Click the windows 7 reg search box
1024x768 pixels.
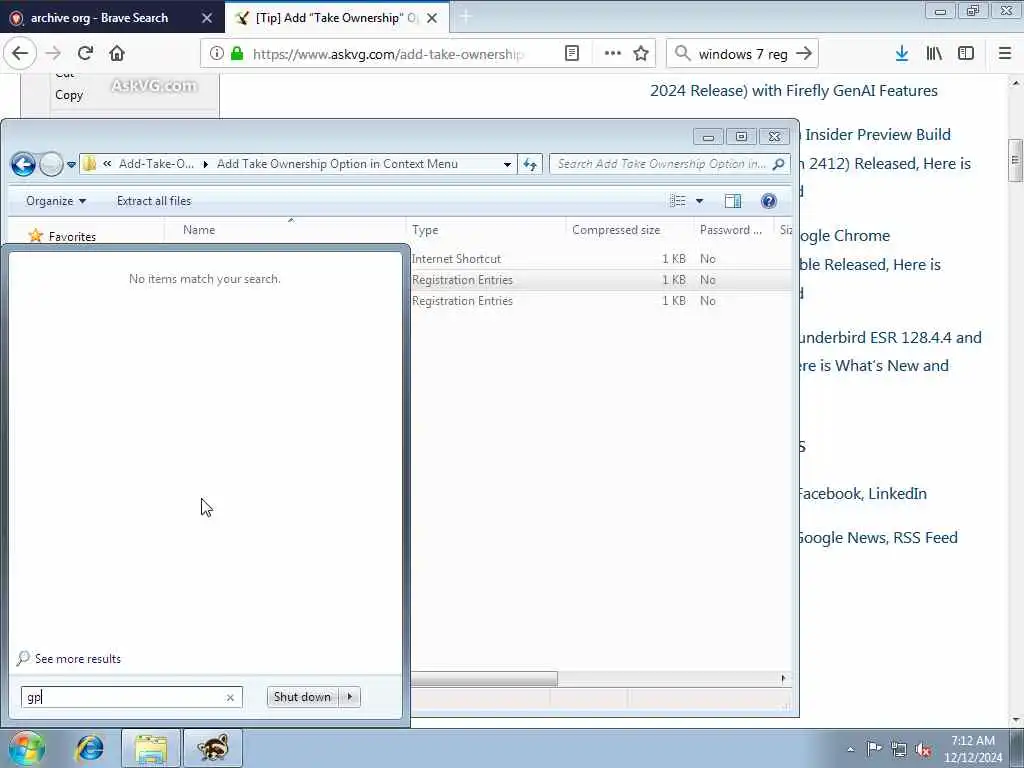[x=742, y=54]
